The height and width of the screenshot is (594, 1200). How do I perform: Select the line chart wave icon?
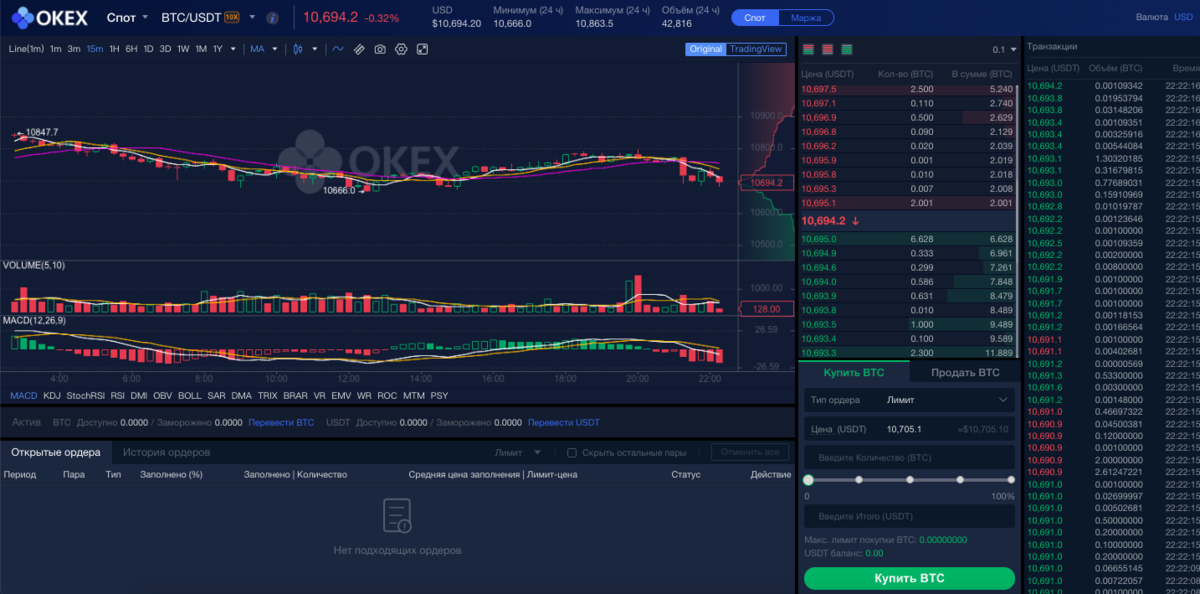[339, 48]
